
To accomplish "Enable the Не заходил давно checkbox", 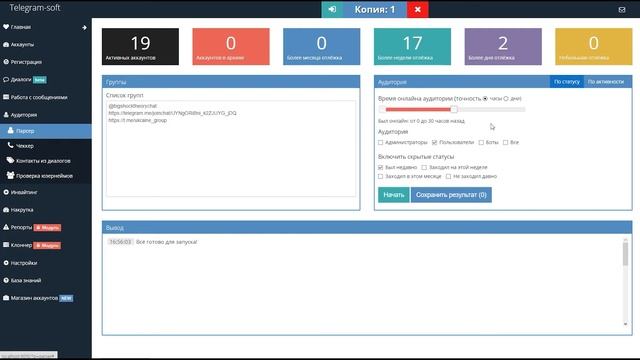I will click(x=448, y=176).
